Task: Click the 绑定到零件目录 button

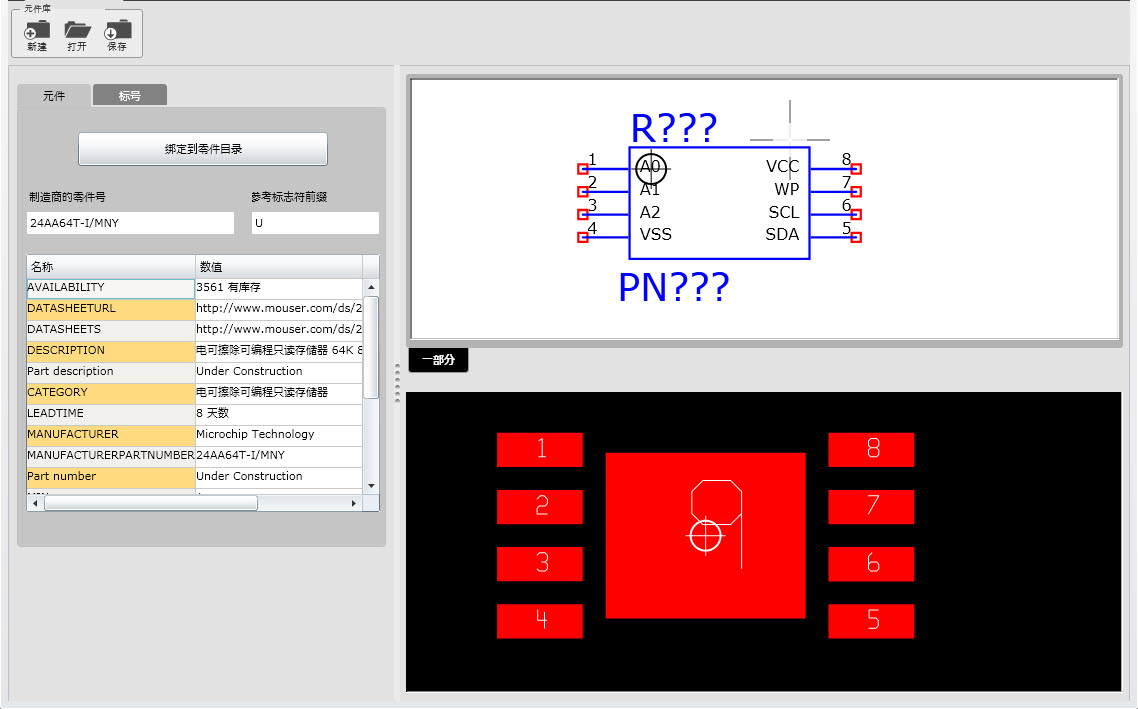Action: [x=202, y=149]
